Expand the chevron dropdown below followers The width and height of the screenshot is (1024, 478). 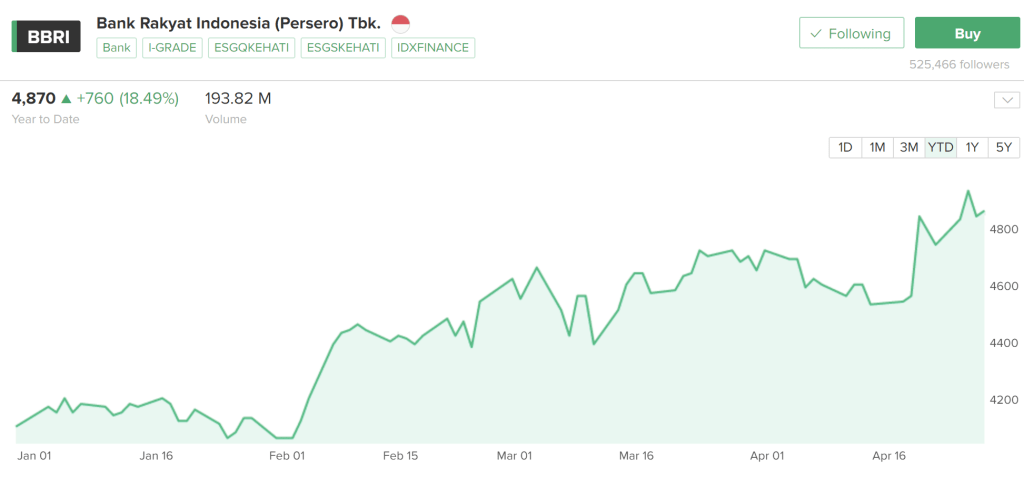click(1006, 100)
